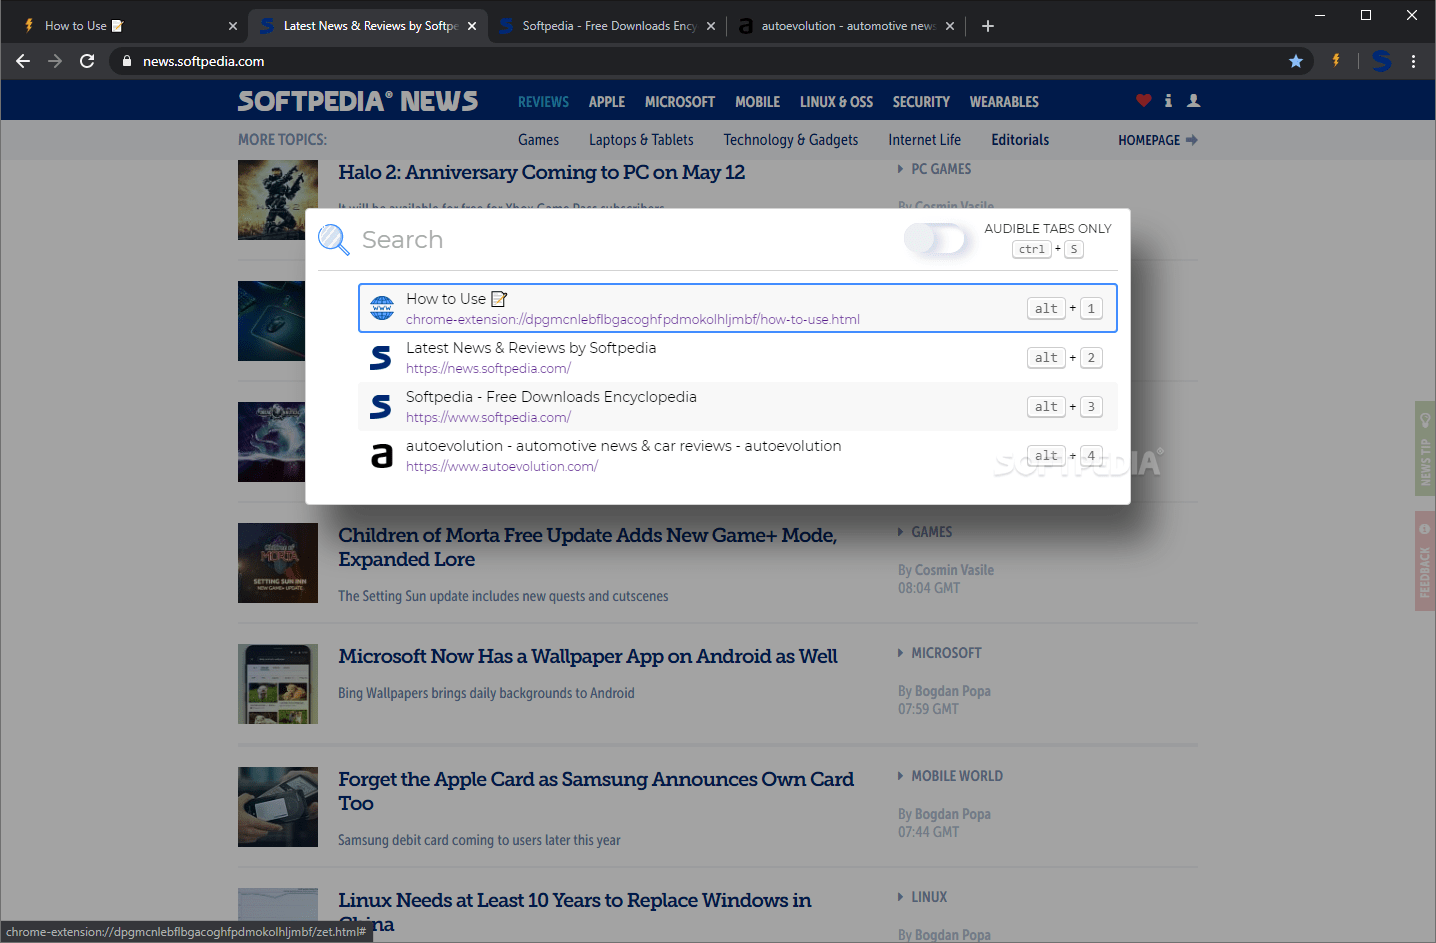Open the Games topic
This screenshot has width=1436, height=943.
[538, 140]
